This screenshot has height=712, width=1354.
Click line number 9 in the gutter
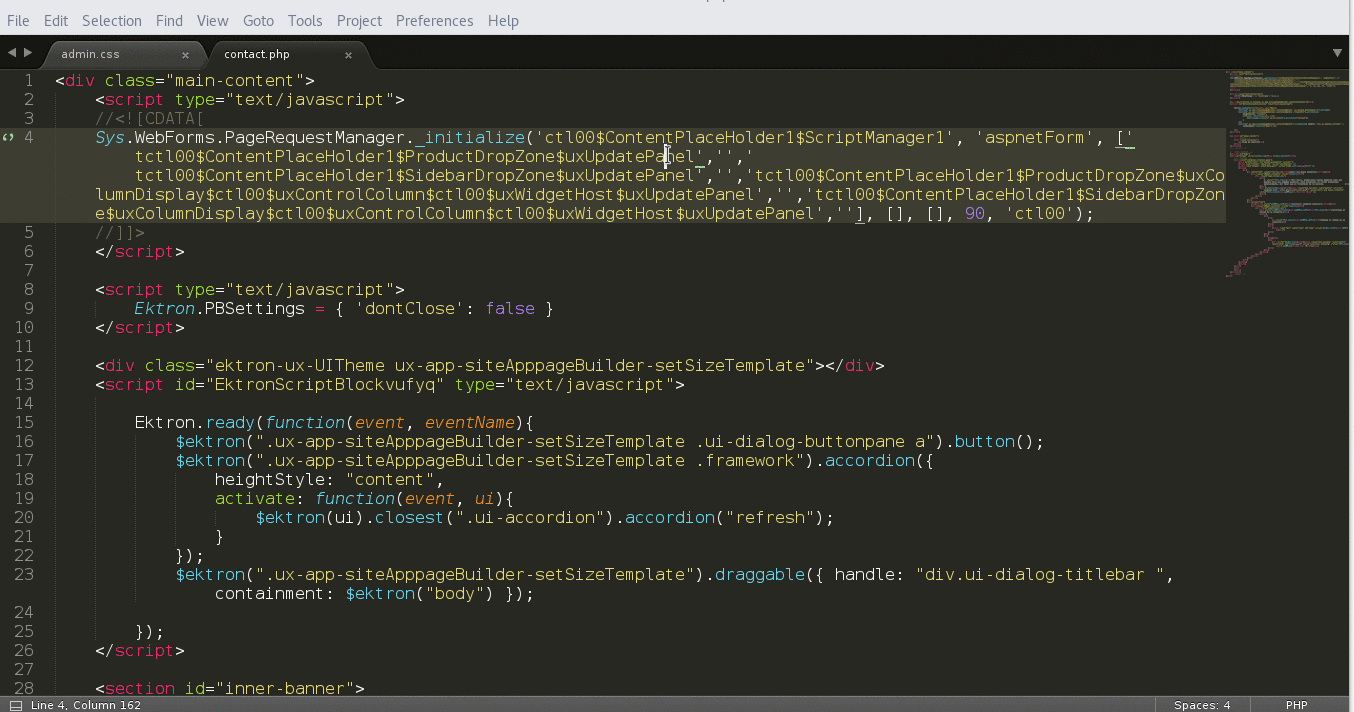pyautogui.click(x=29, y=309)
